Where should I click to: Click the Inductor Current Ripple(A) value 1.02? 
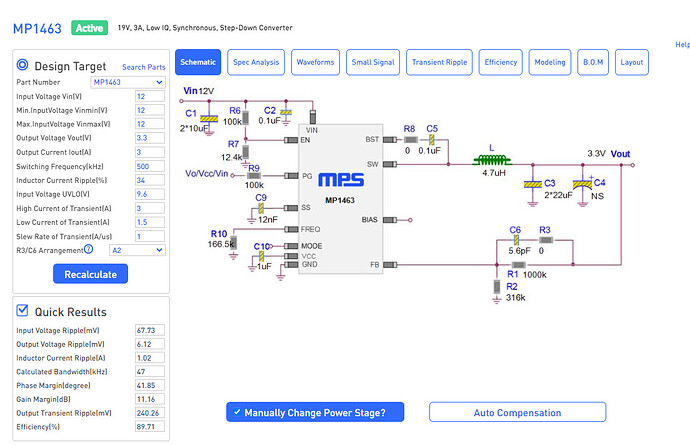pyautogui.click(x=150, y=358)
